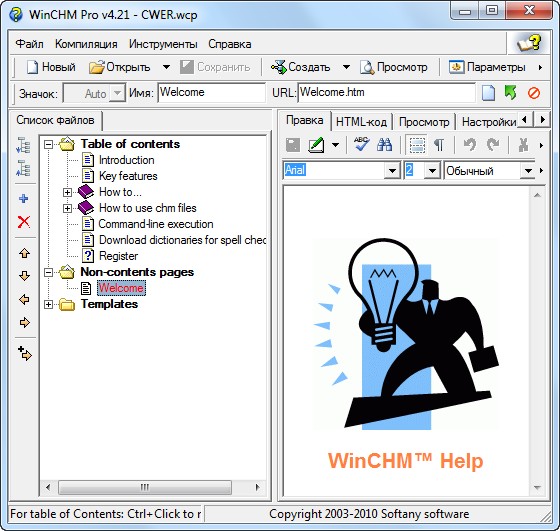
Task: Click the URL field with Welcome.htm
Action: (386, 92)
